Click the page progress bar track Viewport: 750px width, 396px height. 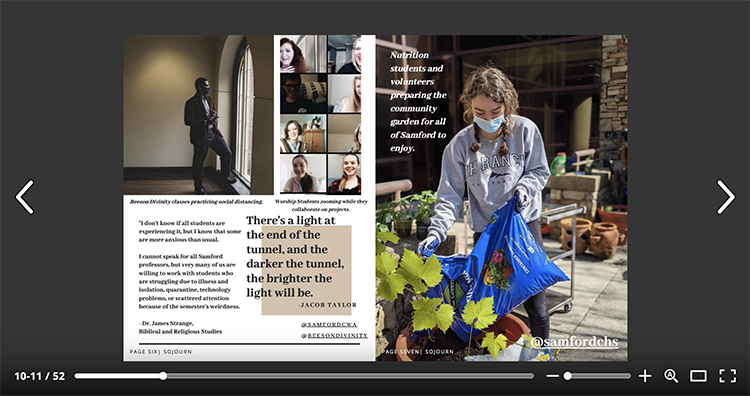304,376
